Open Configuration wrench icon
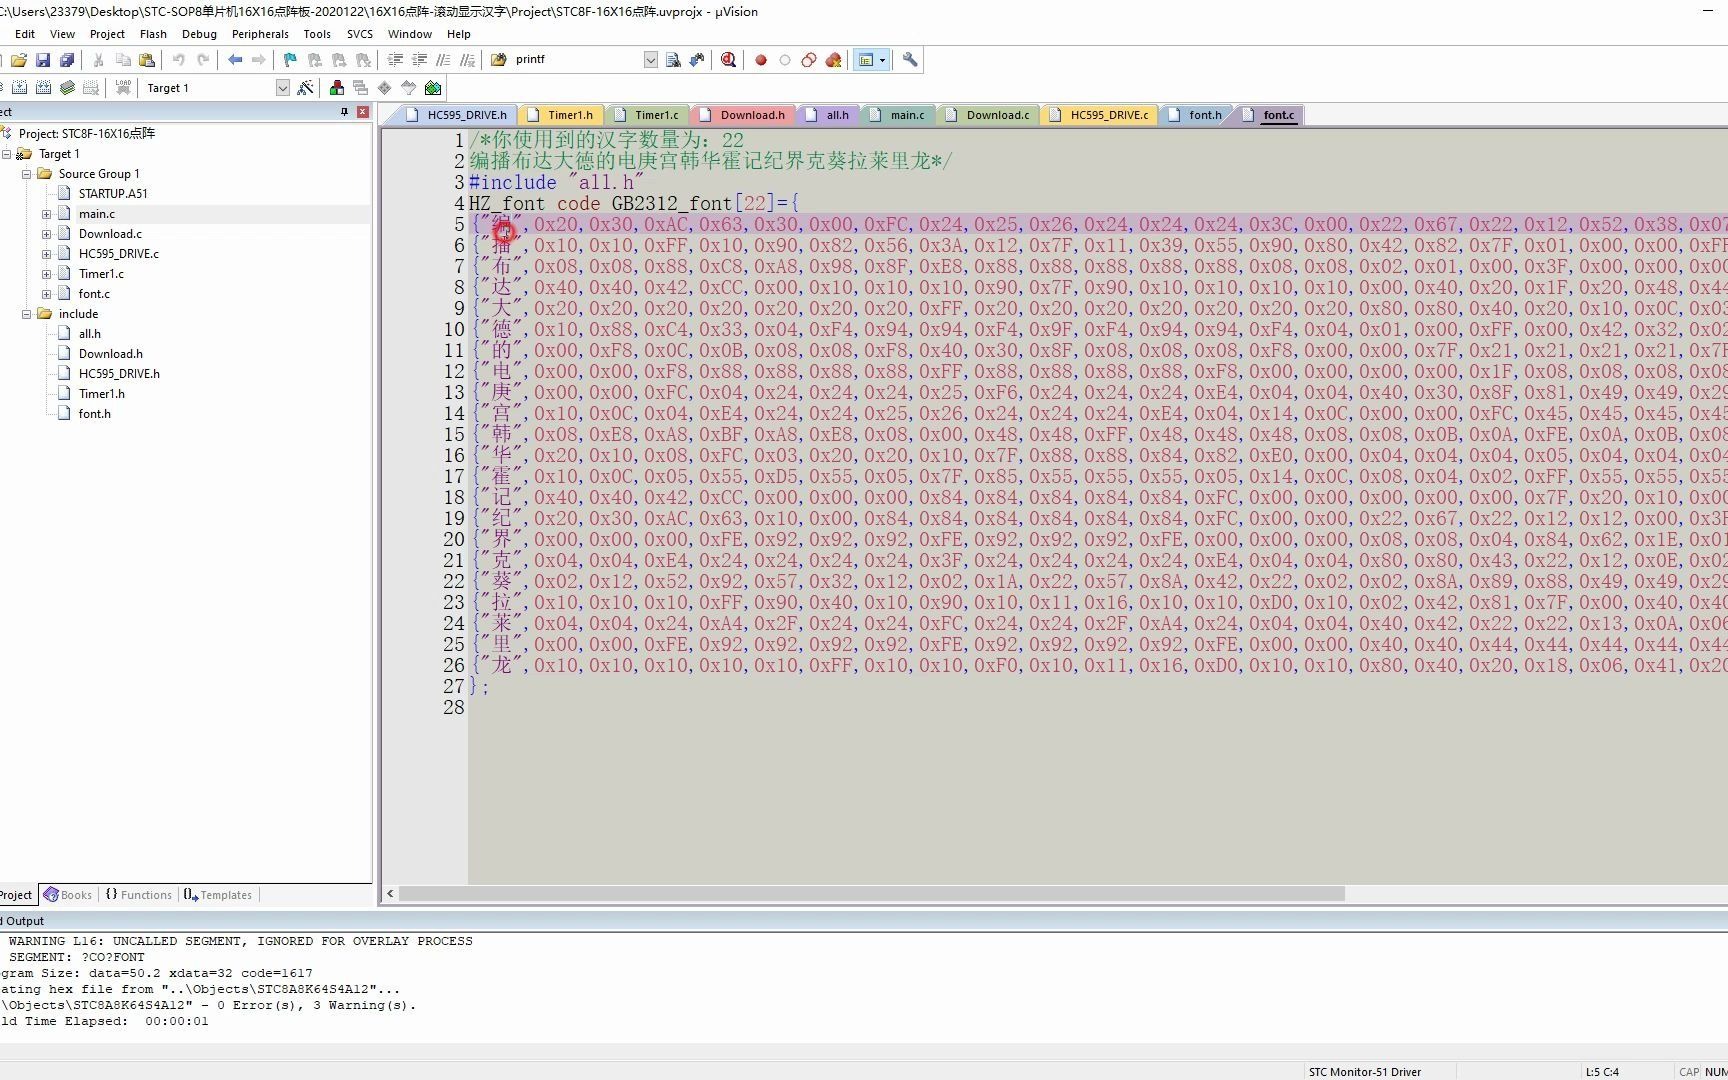The height and width of the screenshot is (1080, 1728). (x=910, y=60)
